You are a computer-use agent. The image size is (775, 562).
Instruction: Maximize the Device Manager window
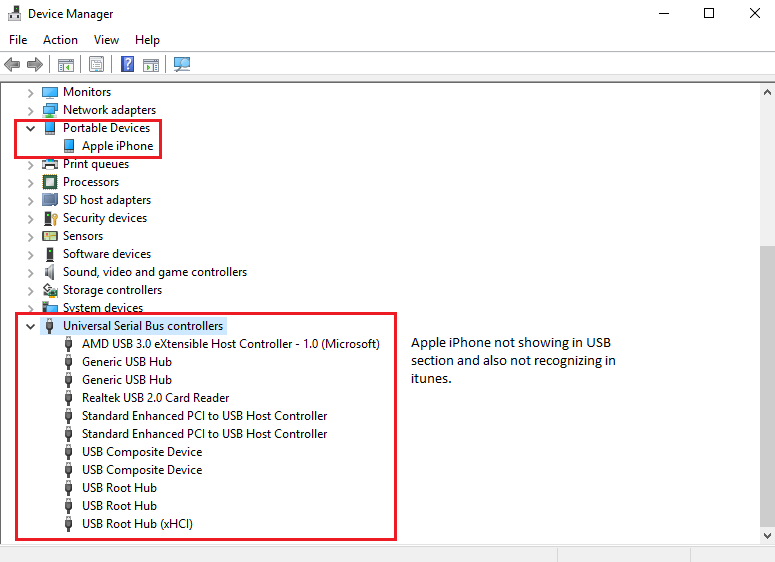(x=709, y=13)
